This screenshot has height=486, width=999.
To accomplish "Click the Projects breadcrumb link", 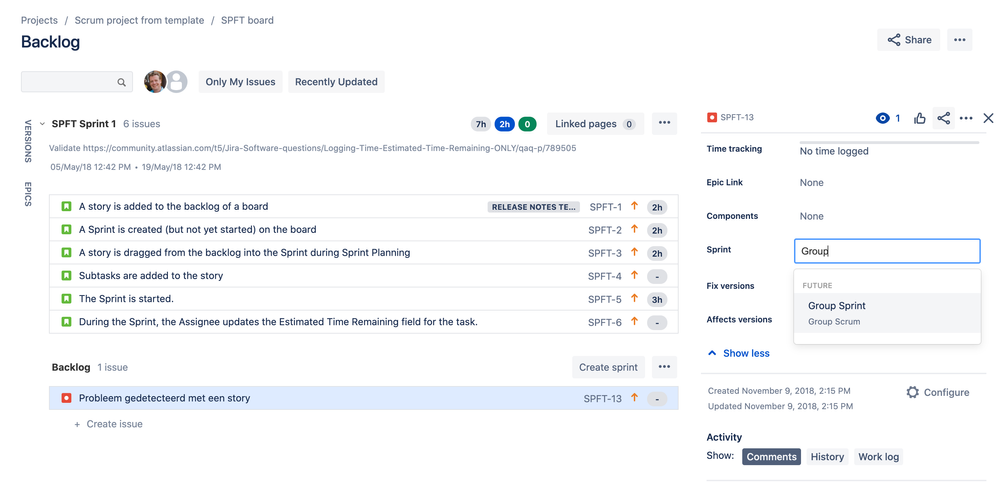I will click(x=40, y=20).
